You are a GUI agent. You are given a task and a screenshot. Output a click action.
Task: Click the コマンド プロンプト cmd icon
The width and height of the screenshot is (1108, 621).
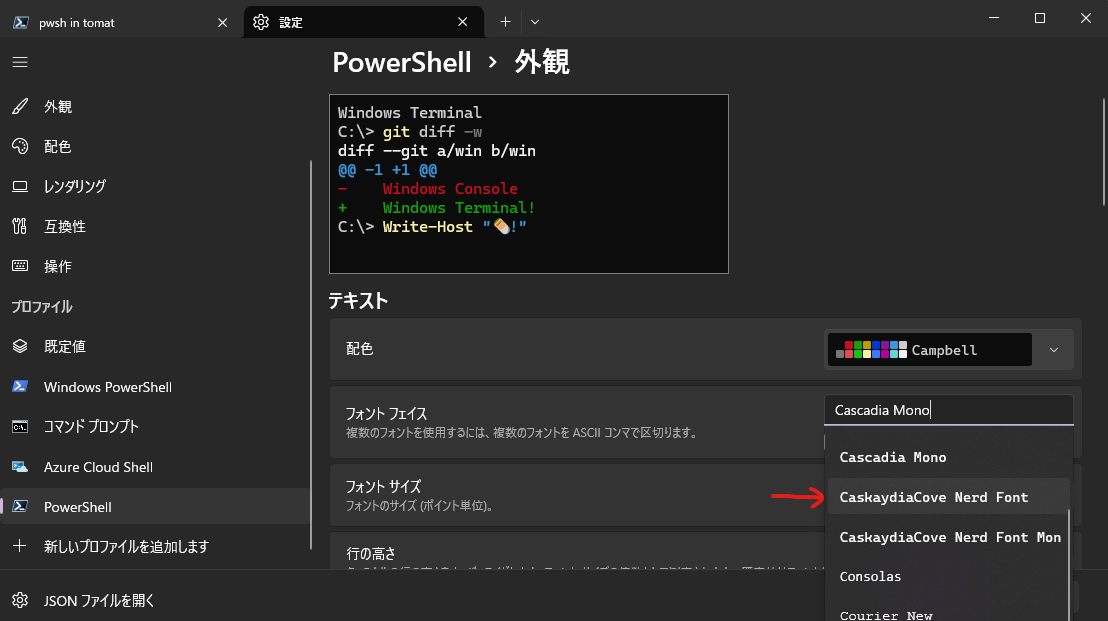click(x=20, y=427)
